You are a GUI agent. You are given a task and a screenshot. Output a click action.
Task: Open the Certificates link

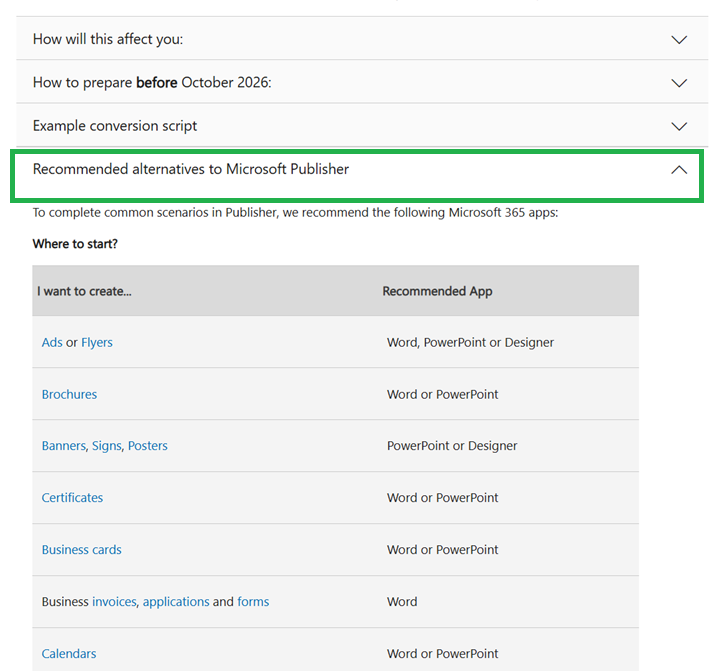(x=72, y=498)
